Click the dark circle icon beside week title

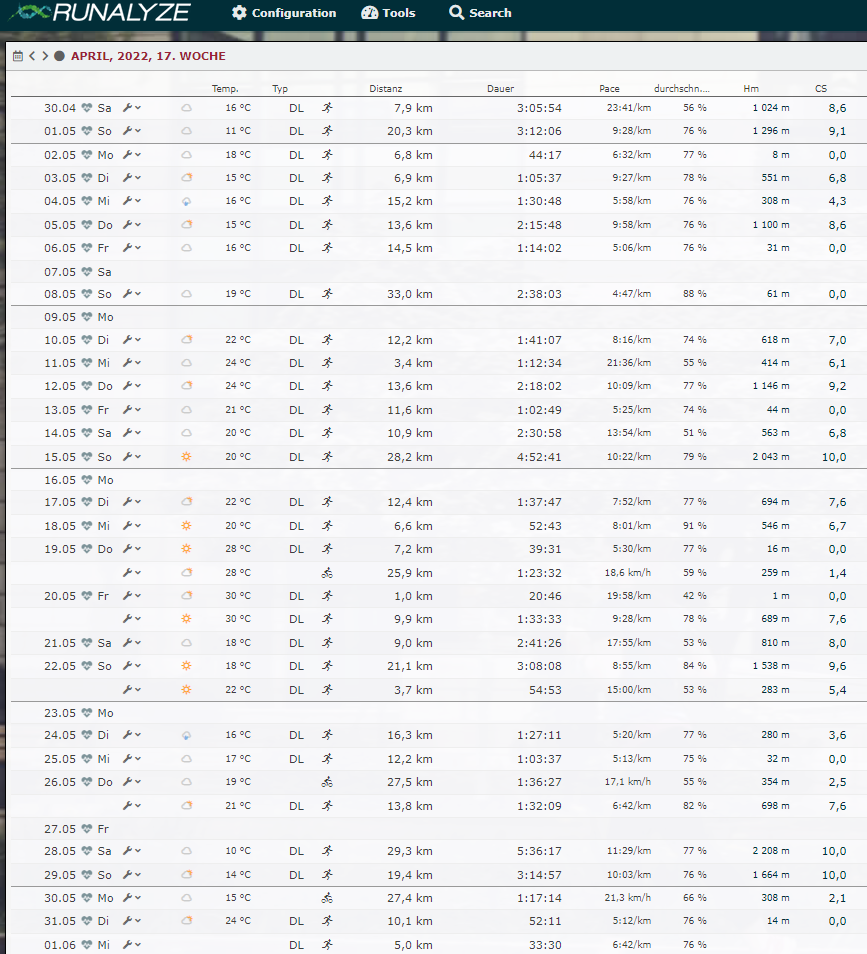click(60, 56)
